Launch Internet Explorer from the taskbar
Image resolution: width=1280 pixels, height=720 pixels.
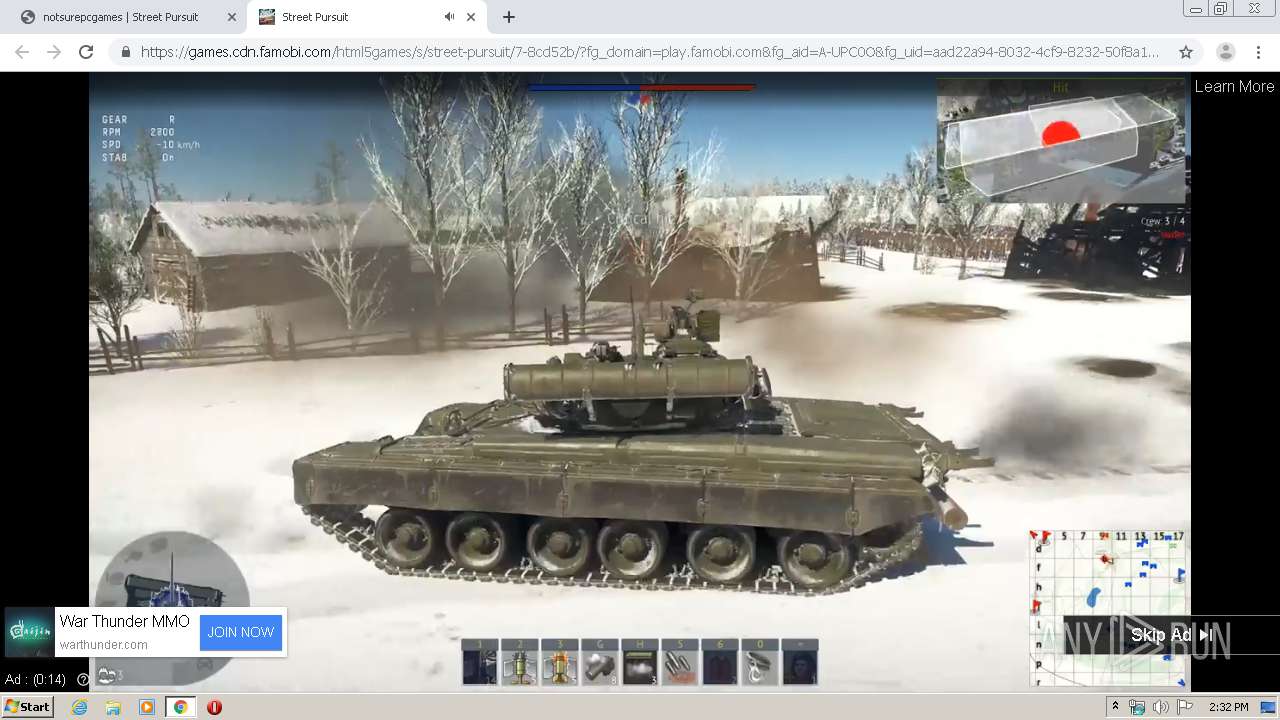[x=79, y=707]
